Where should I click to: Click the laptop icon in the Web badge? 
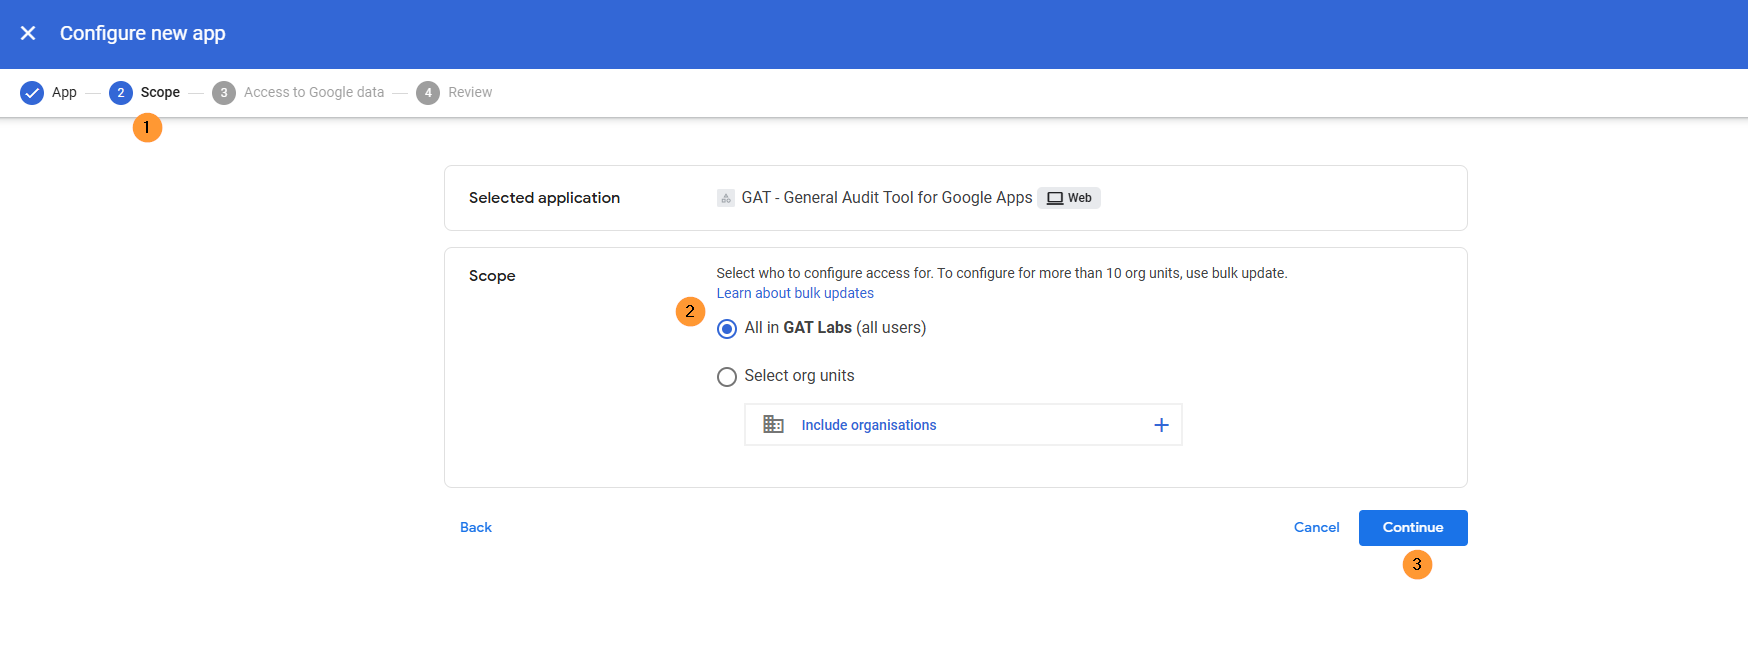1054,198
